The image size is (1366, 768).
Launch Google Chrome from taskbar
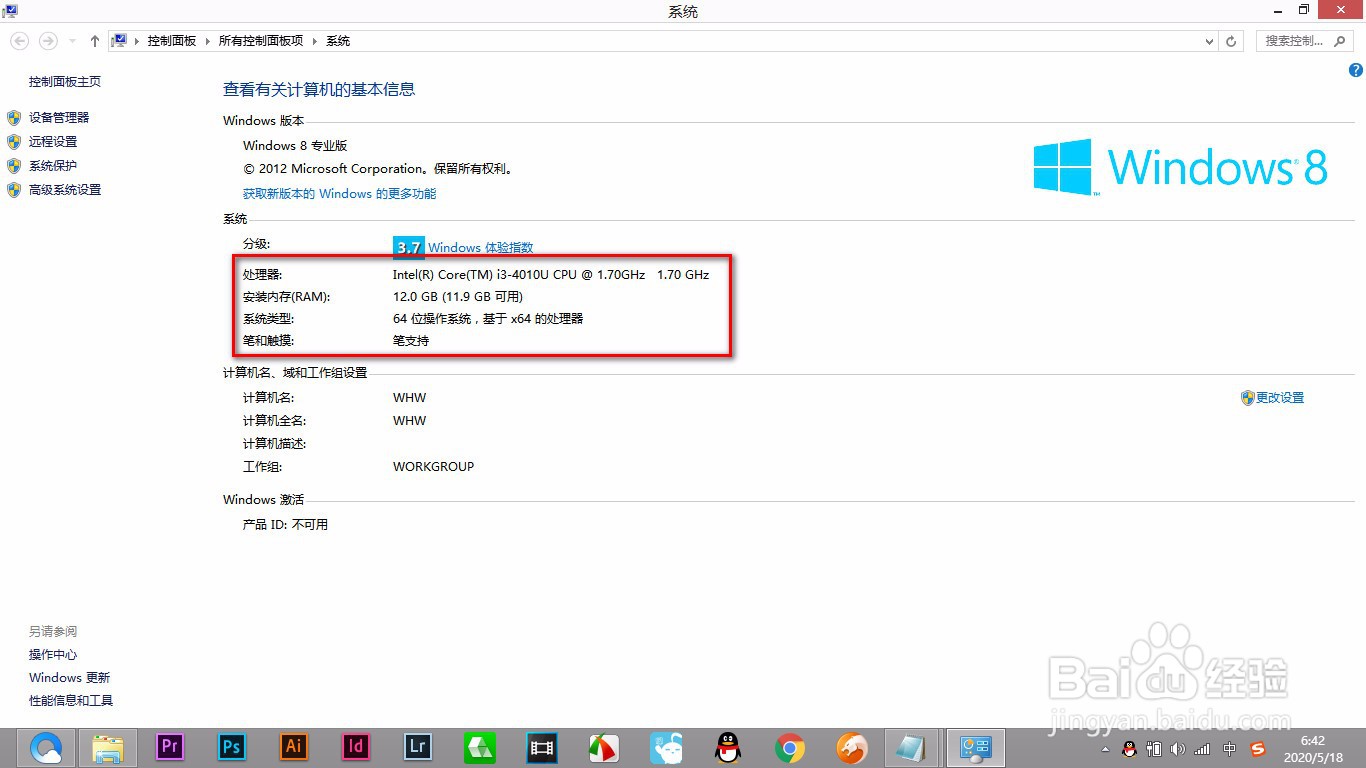point(790,747)
